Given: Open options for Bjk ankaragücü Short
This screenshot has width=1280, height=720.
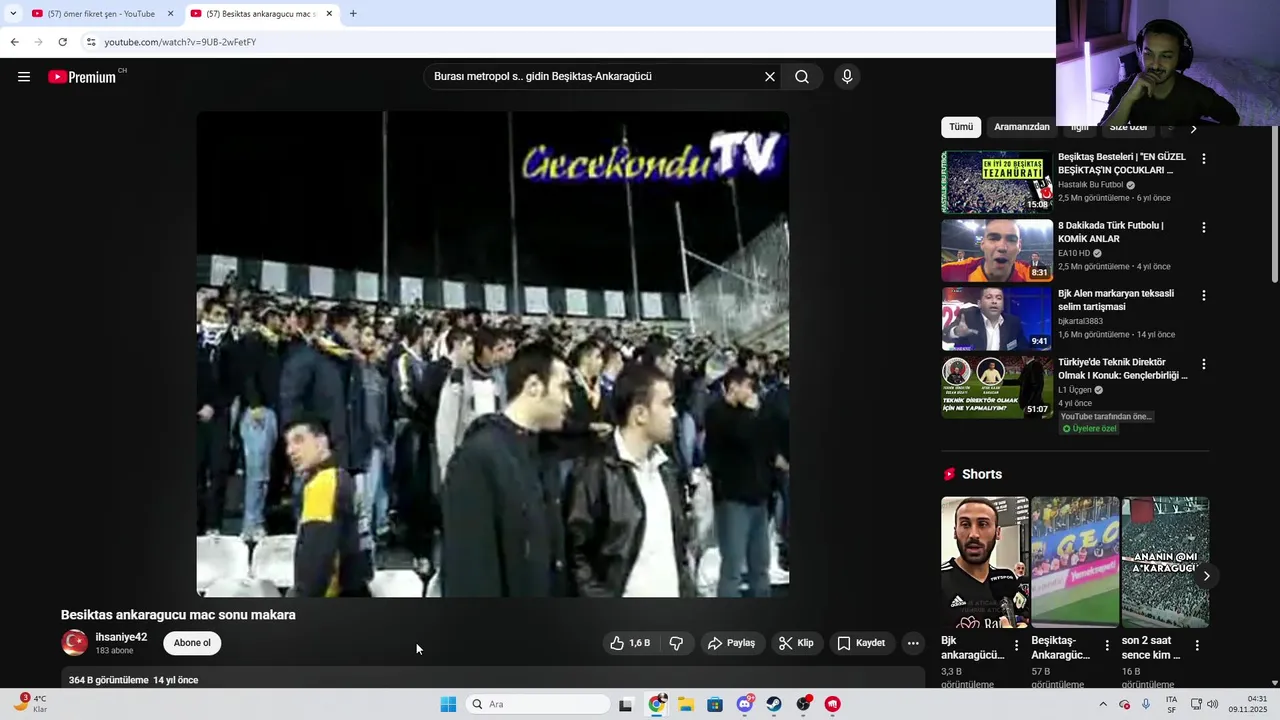Looking at the screenshot, I should point(1016,646).
